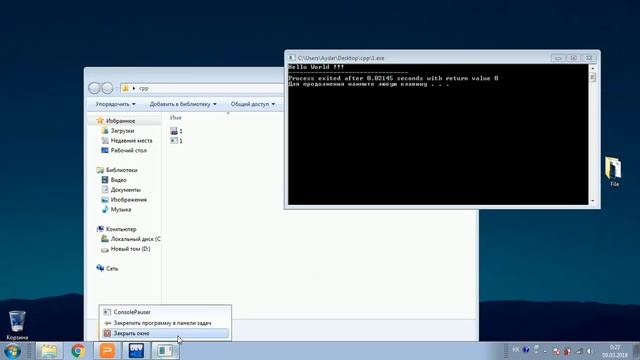
Task: Click the cpp address bar path
Action: [x=144, y=88]
